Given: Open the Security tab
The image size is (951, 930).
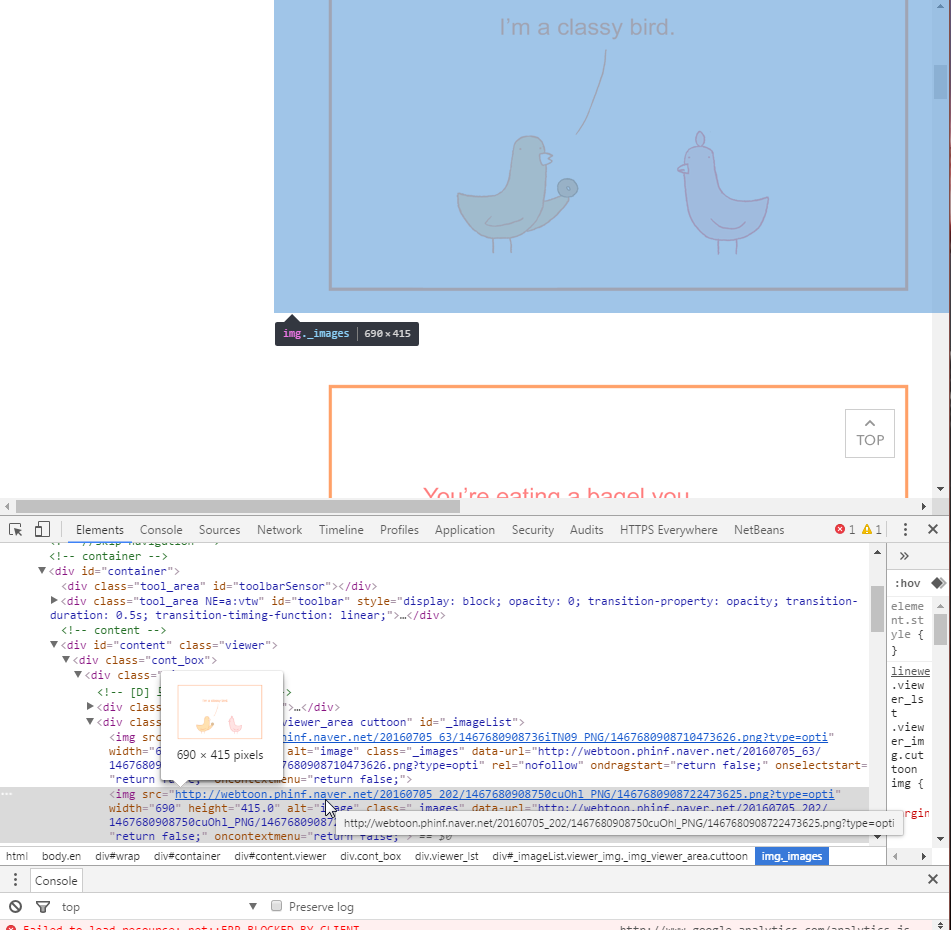Looking at the screenshot, I should [x=533, y=530].
